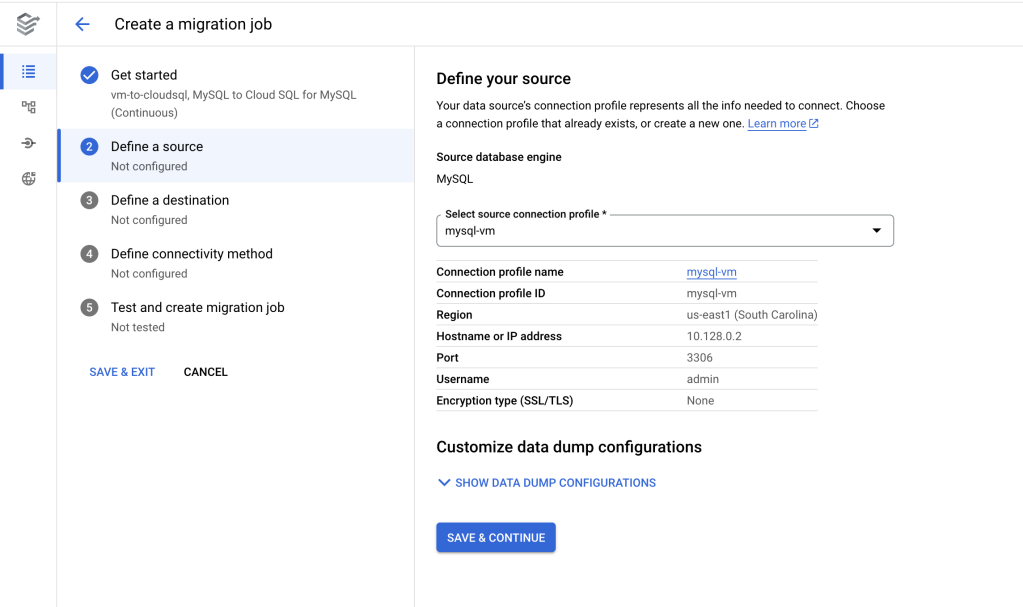The height and width of the screenshot is (607, 1023).
Task: Open the source connection profile dropdown
Action: [x=665, y=230]
